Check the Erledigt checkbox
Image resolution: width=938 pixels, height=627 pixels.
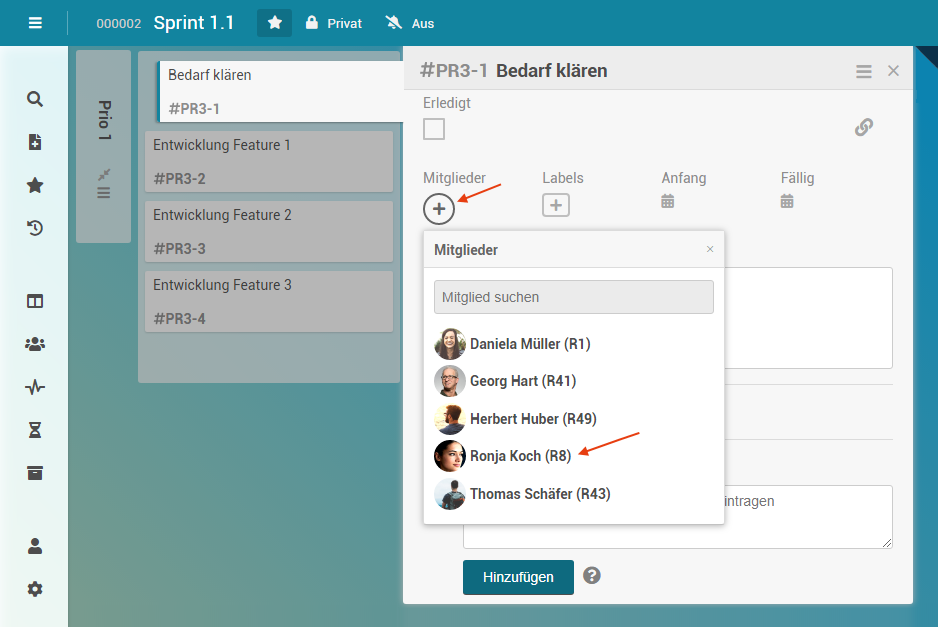point(434,129)
